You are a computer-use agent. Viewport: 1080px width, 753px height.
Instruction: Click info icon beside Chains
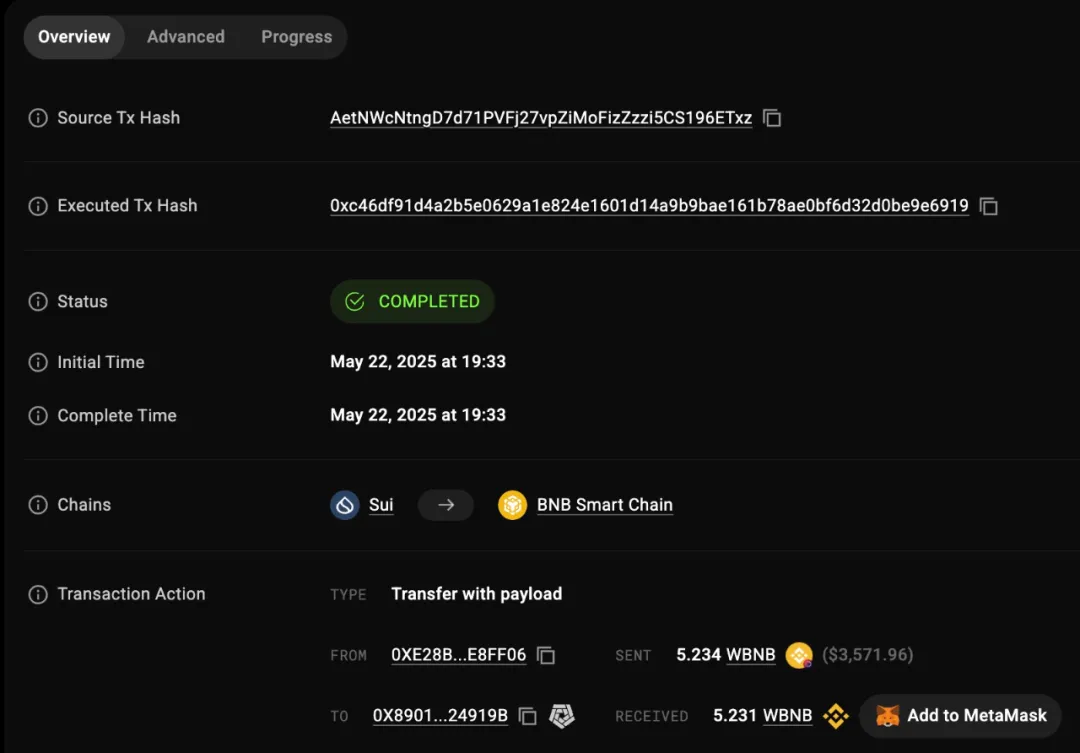[x=38, y=505]
